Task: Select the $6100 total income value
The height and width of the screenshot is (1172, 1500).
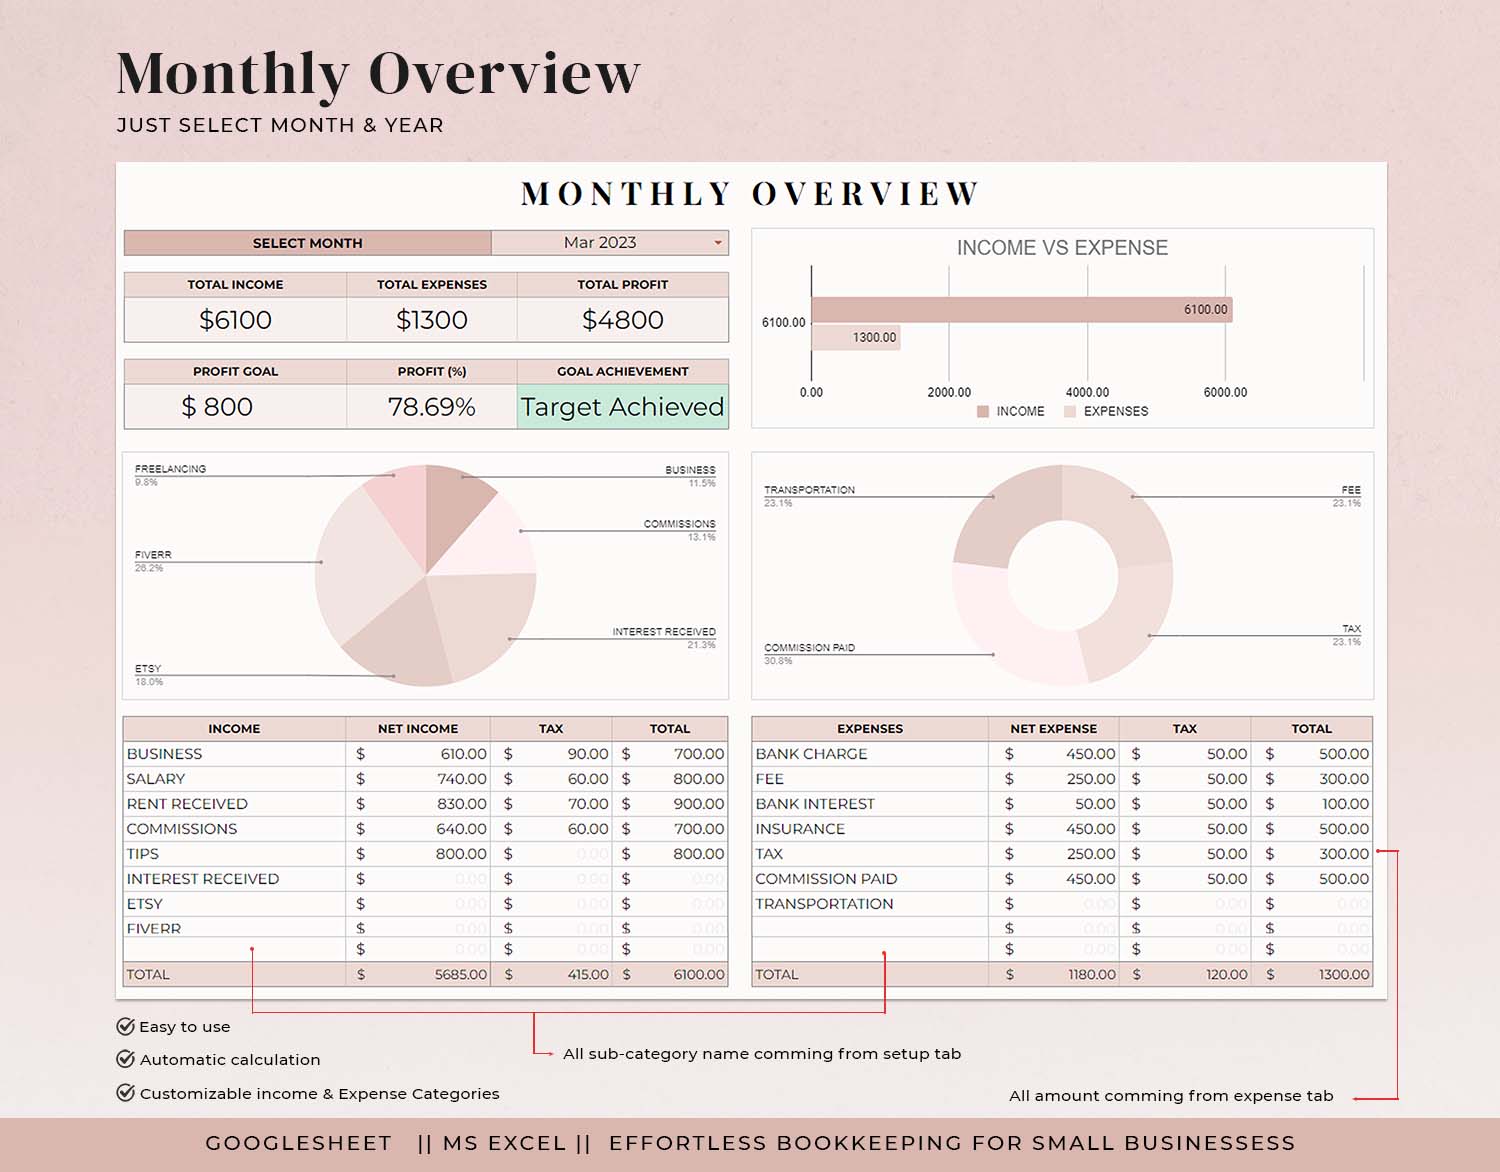Action: coord(235,320)
